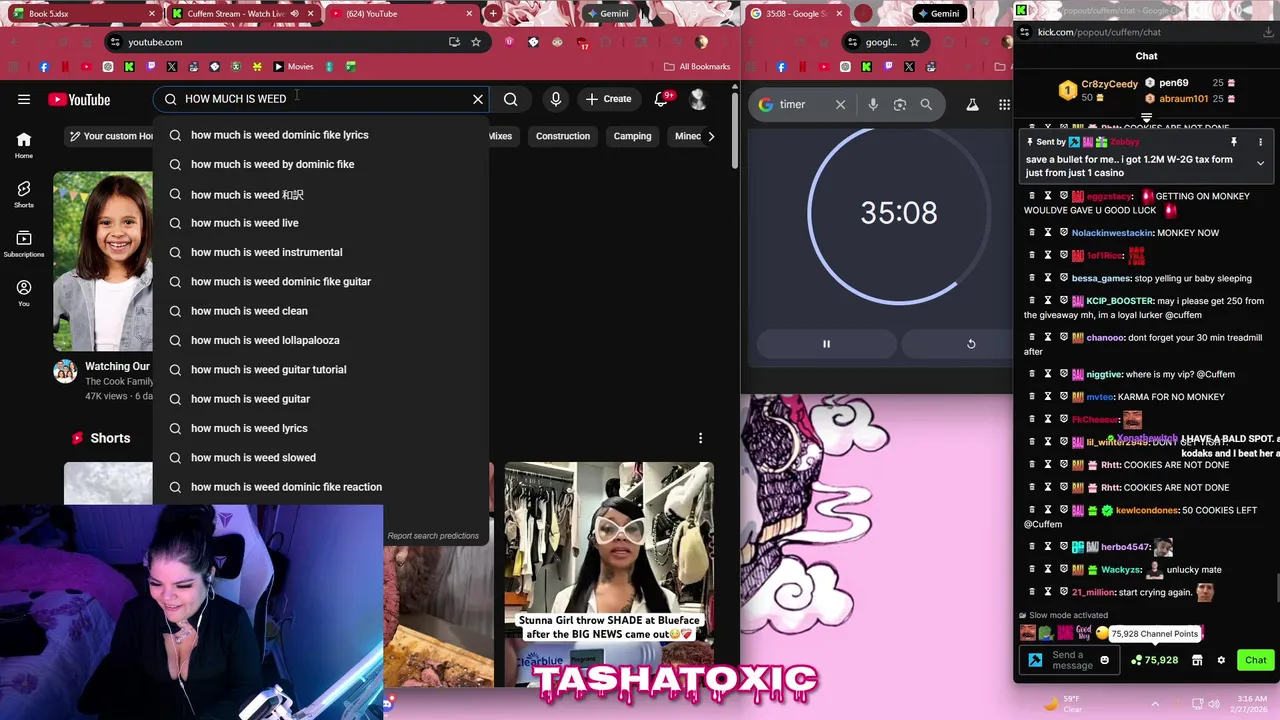Image resolution: width=1280 pixels, height=720 pixels.
Task: Open YouTube notifications bell
Action: tap(661, 99)
